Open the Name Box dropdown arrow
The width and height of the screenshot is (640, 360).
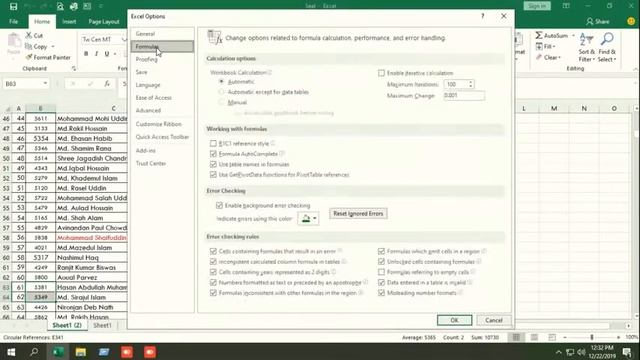coord(45,83)
